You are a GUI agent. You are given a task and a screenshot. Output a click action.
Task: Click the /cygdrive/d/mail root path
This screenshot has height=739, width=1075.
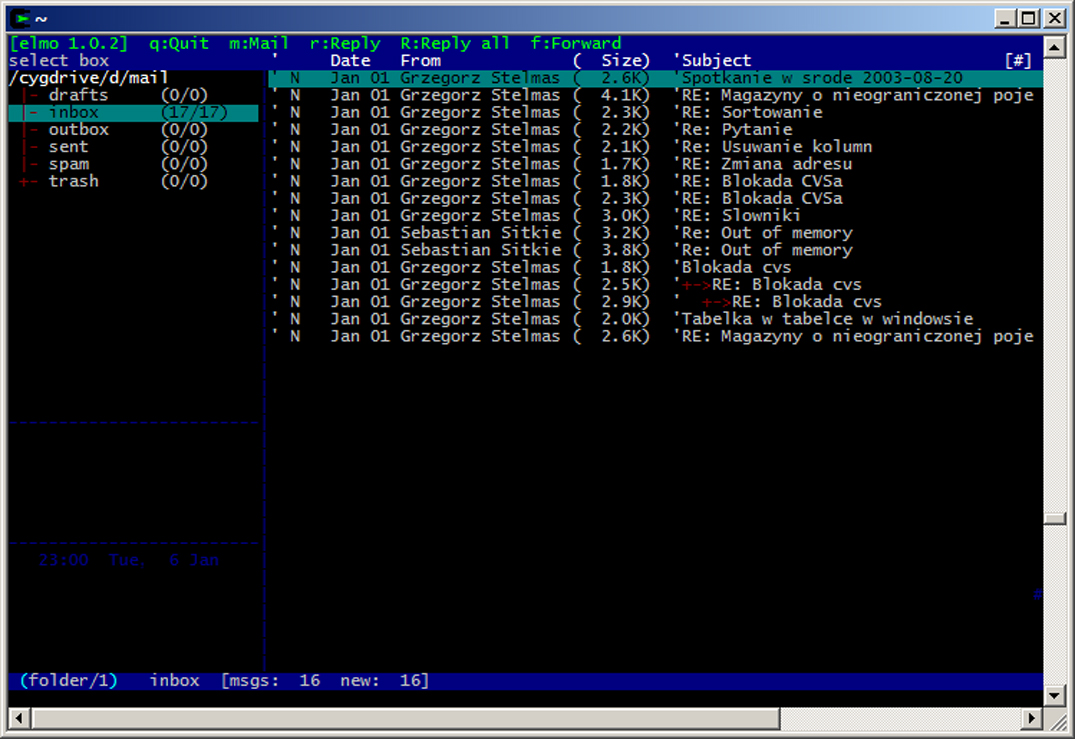coord(88,77)
